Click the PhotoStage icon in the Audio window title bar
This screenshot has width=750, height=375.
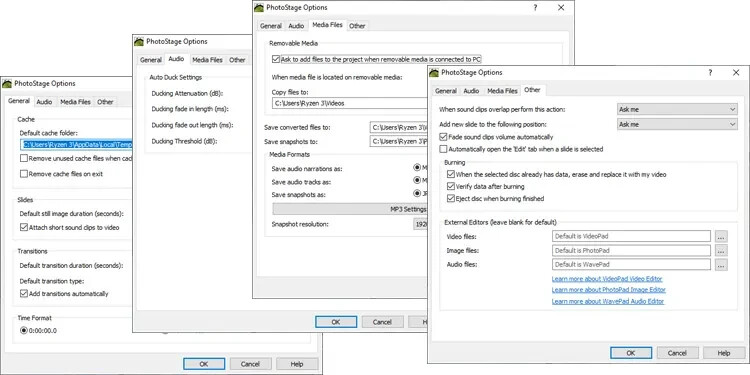click(x=139, y=42)
